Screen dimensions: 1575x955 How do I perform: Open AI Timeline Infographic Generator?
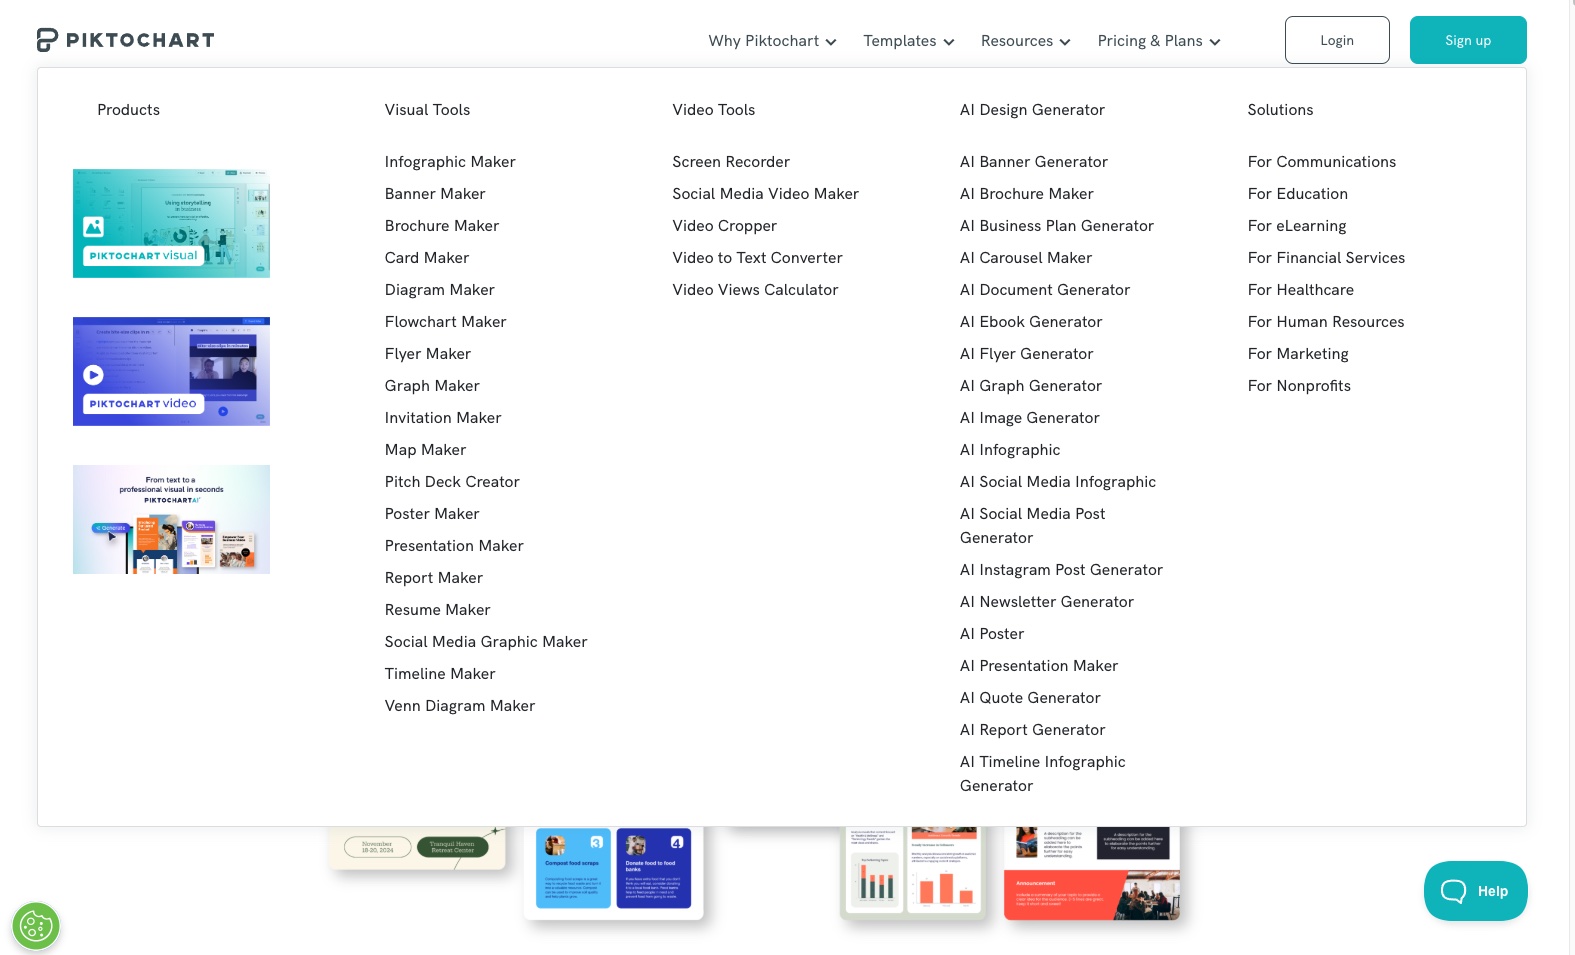1043,774
